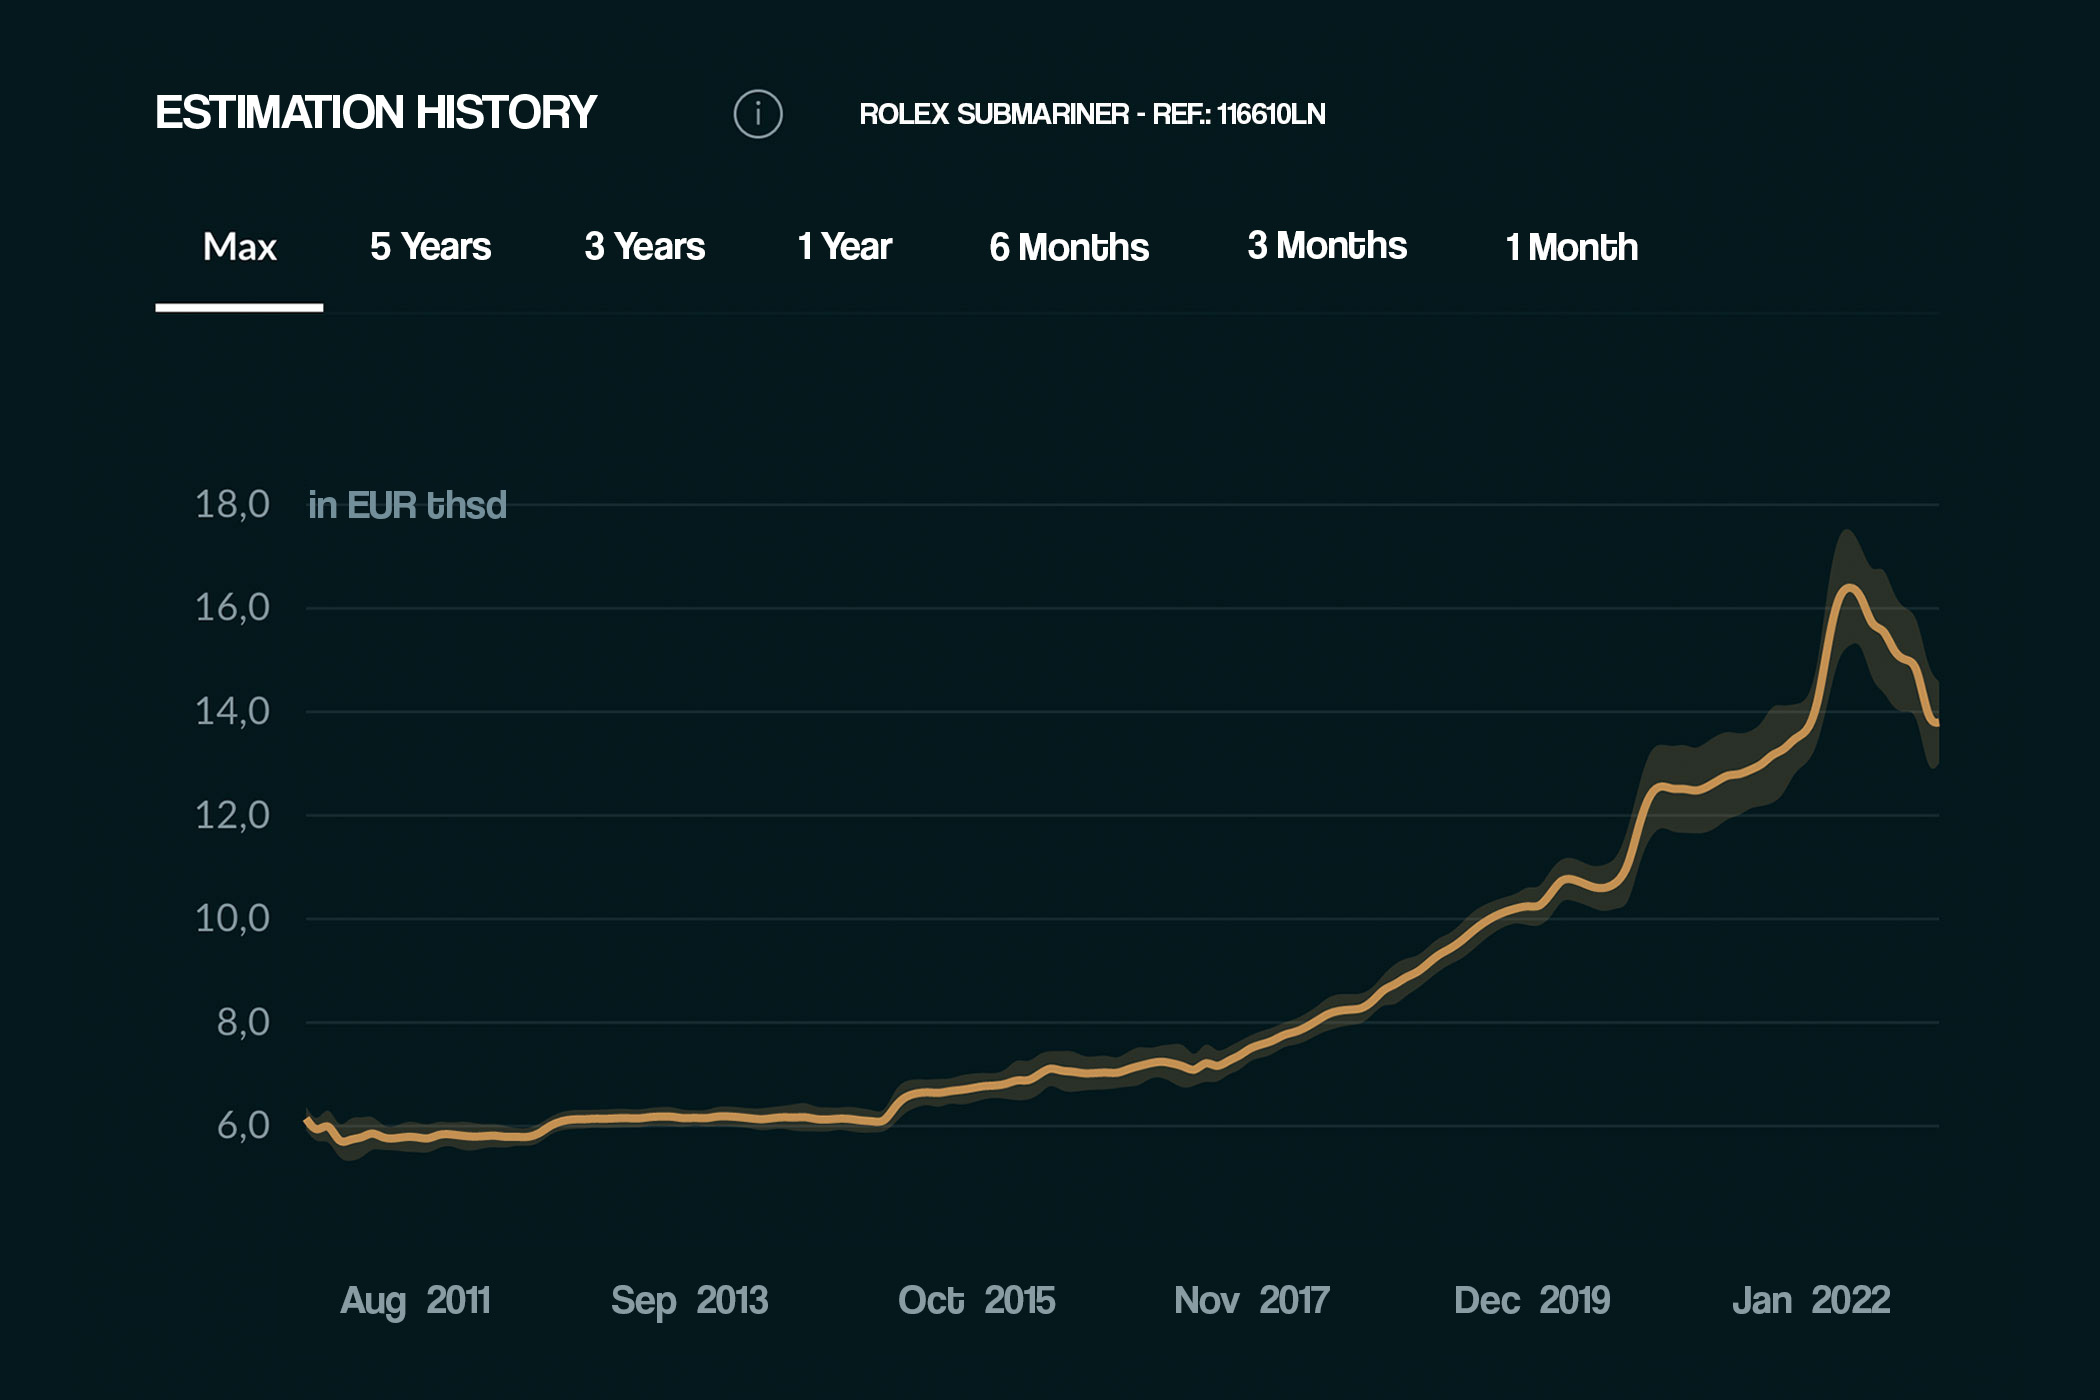Click the 8,0 y-axis value
This screenshot has width=2100, height=1400.
pyautogui.click(x=243, y=1022)
